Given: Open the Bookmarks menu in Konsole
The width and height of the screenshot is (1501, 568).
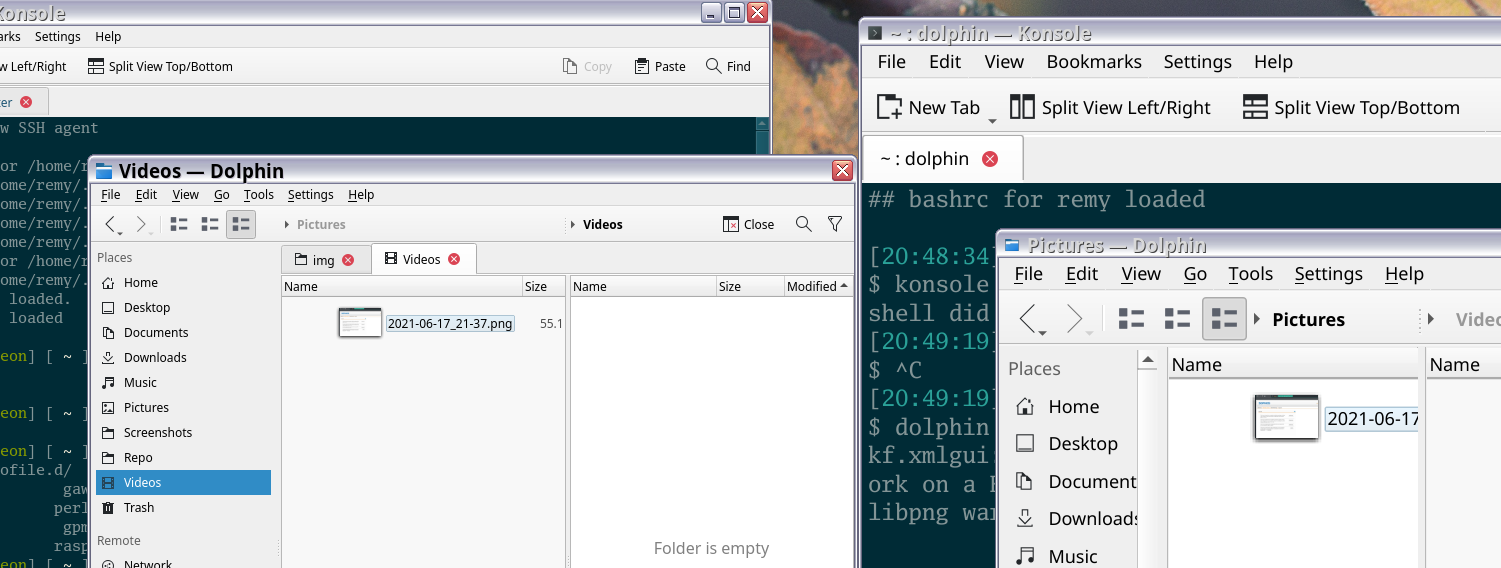Looking at the screenshot, I should 1093,61.
